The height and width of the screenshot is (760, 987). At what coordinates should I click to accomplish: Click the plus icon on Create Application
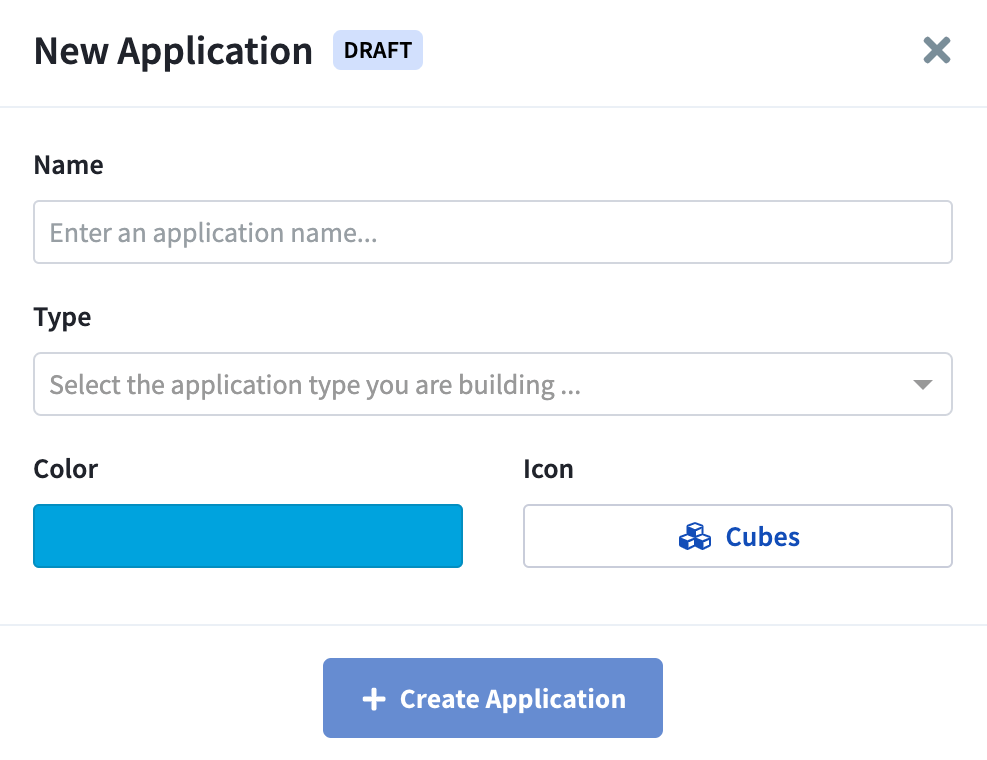click(373, 699)
